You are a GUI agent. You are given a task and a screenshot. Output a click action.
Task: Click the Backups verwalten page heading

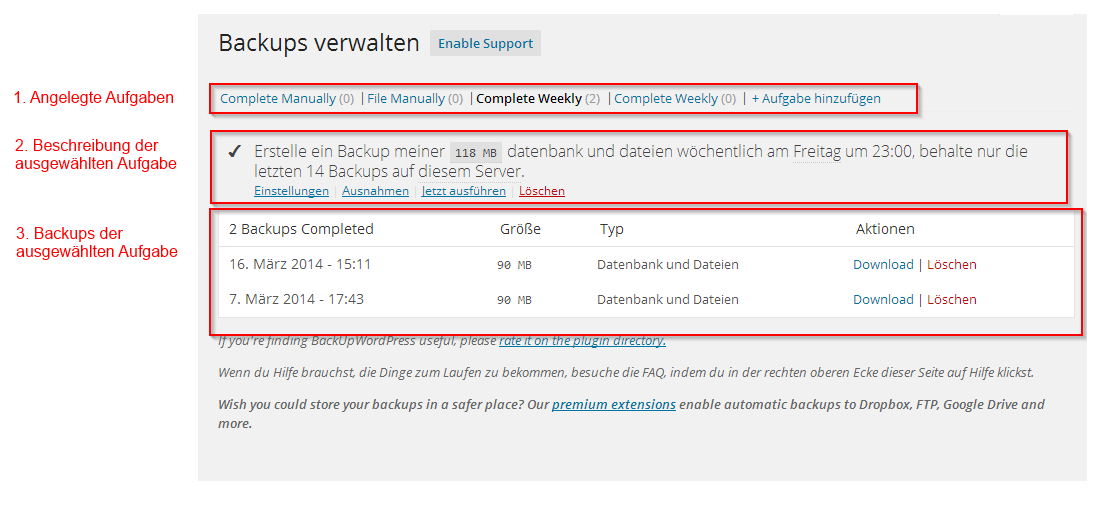point(319,43)
